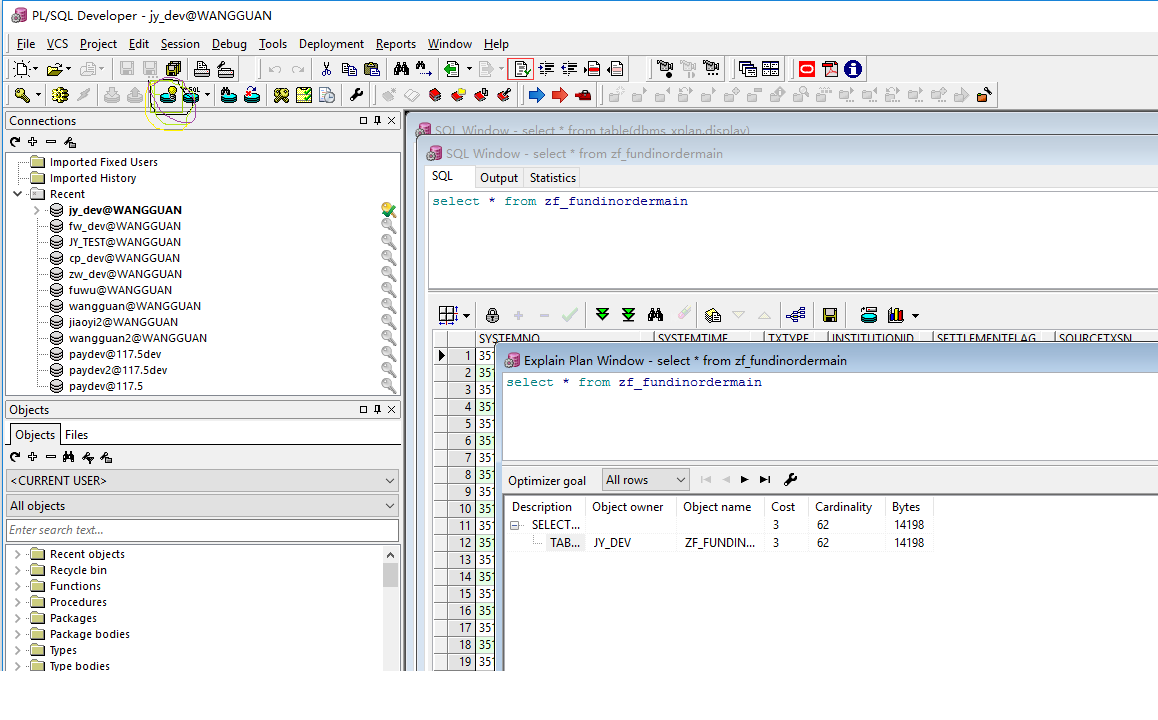Pin the Objects panel

[x=377, y=409]
